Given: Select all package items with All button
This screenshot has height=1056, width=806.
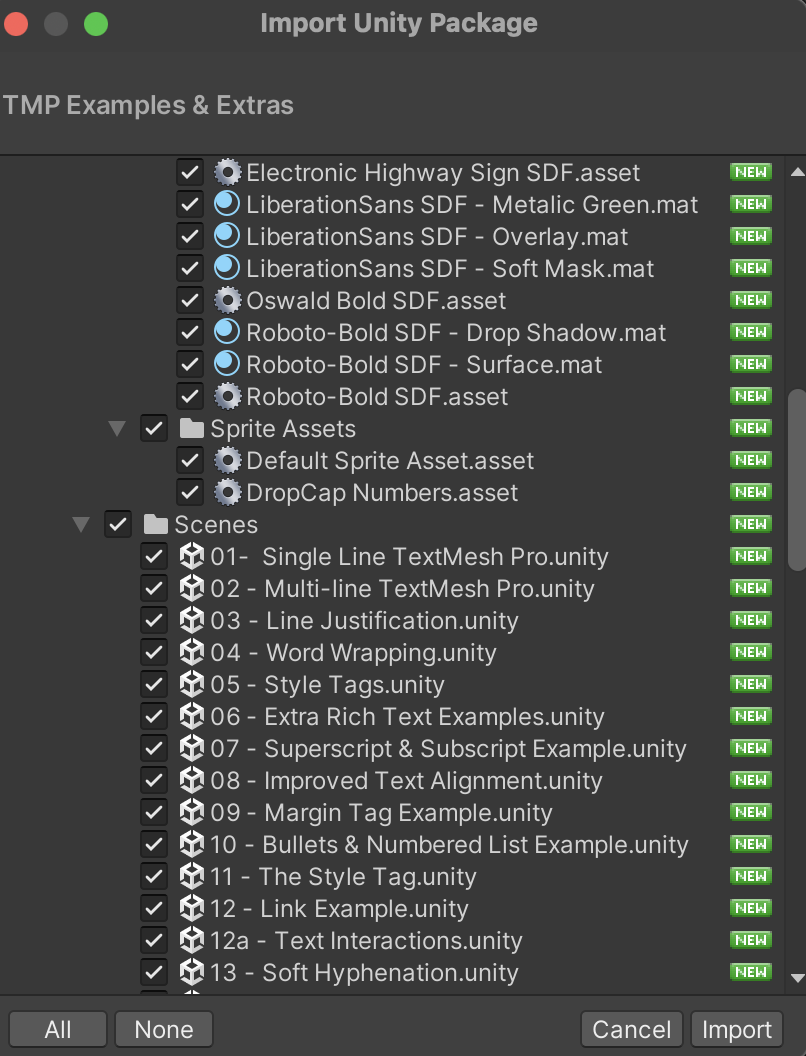Looking at the screenshot, I should [x=58, y=1029].
